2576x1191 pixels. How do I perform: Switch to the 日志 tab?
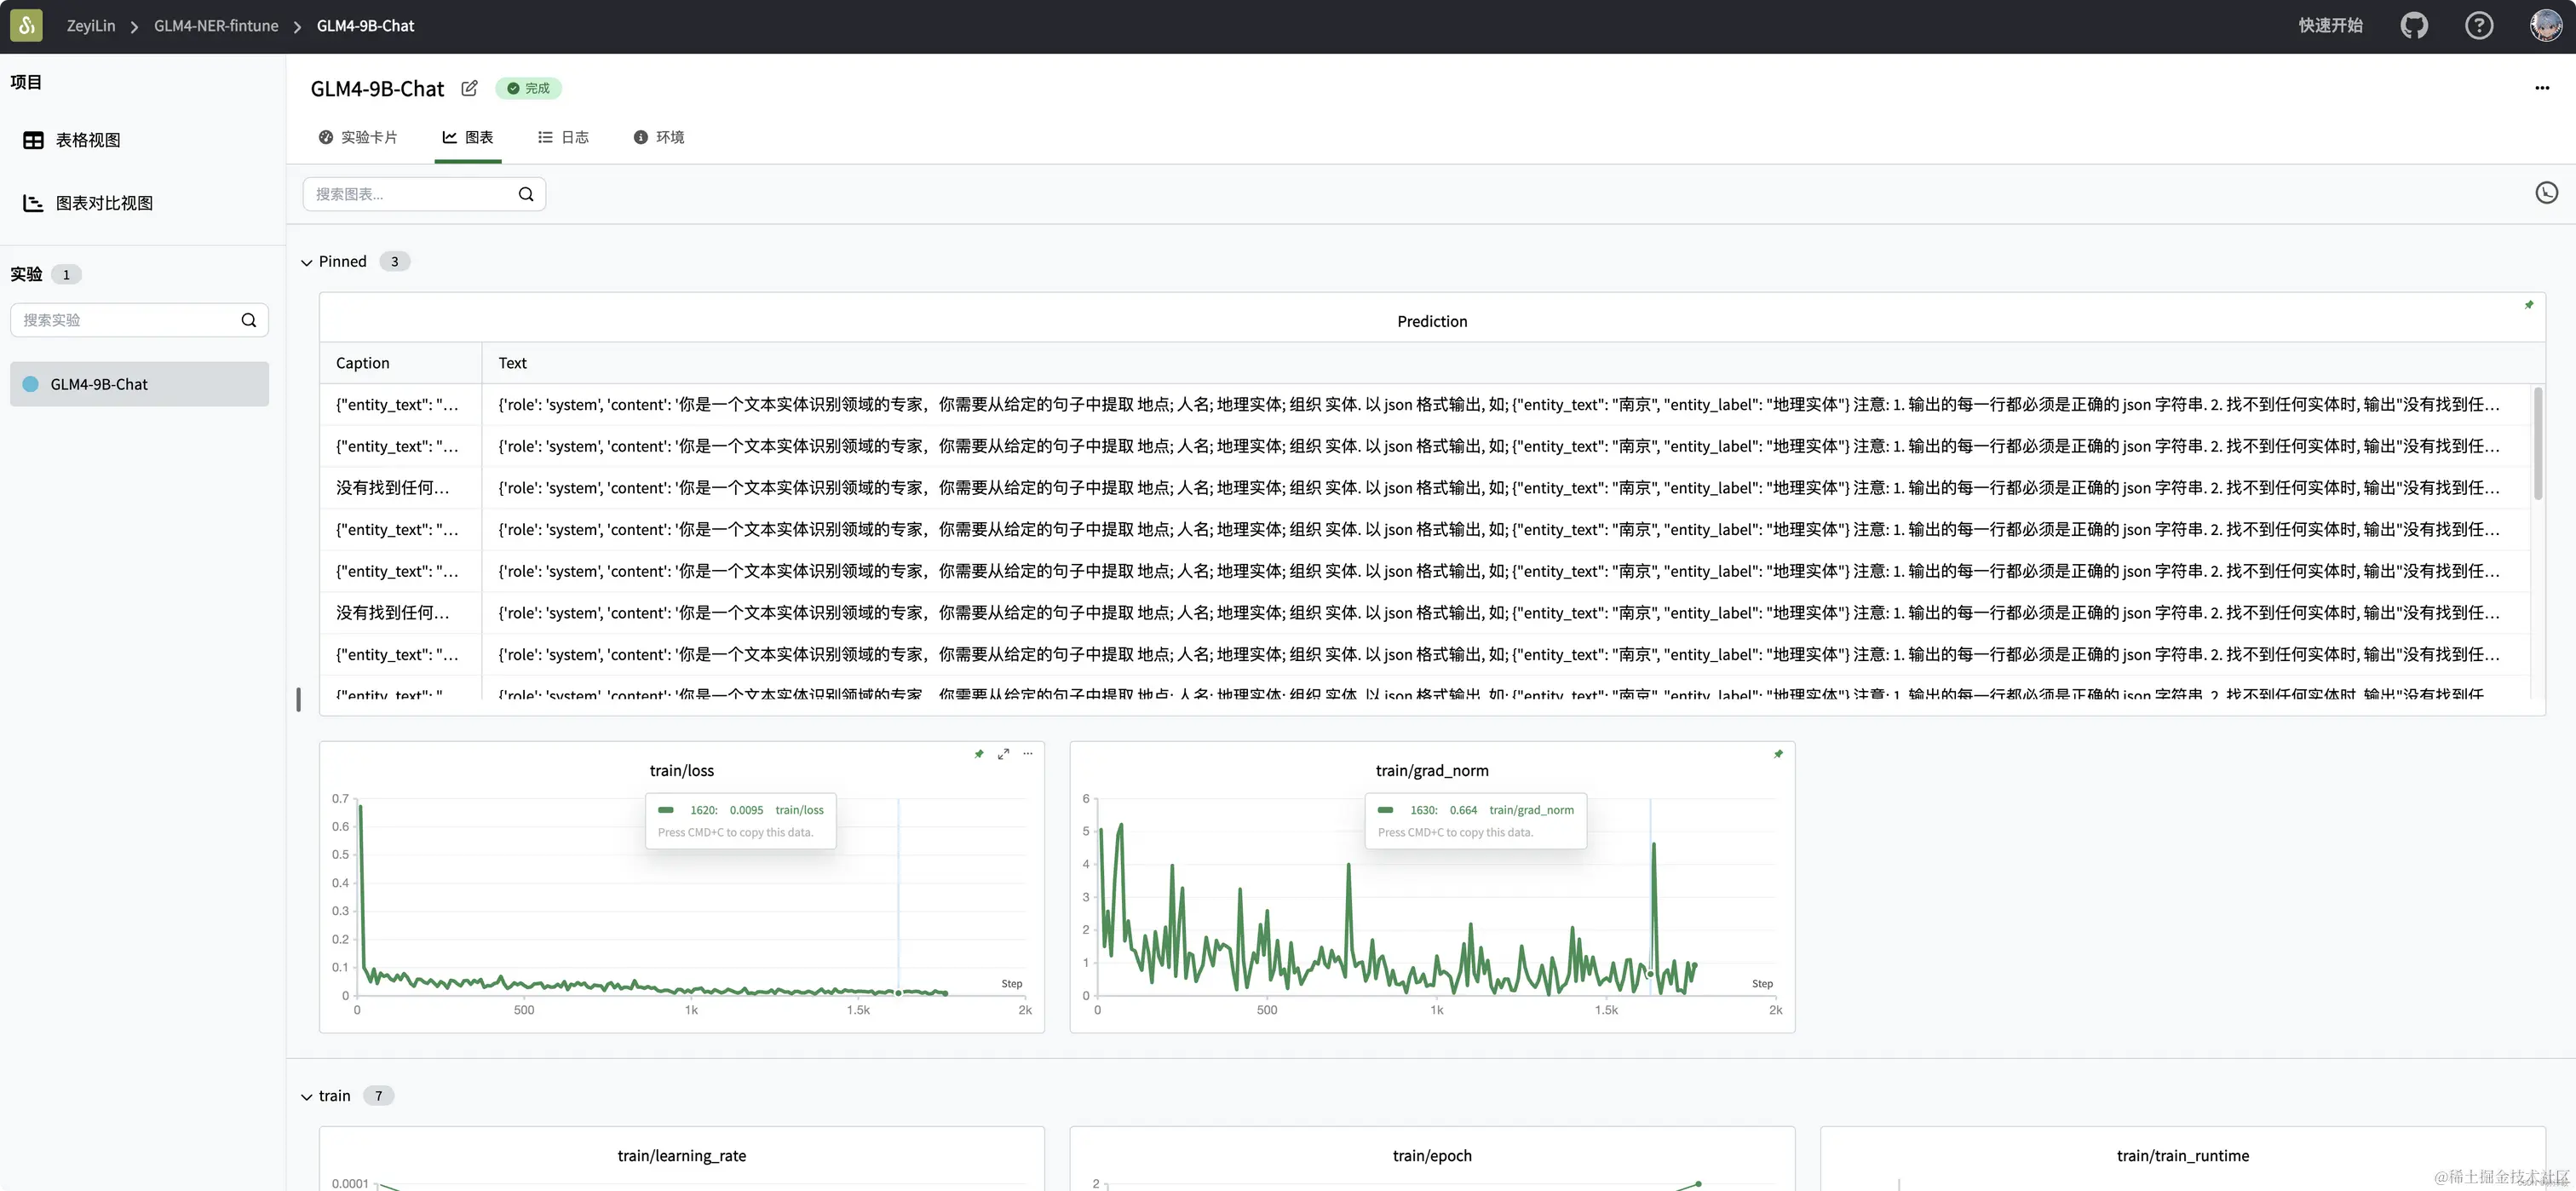click(x=563, y=137)
